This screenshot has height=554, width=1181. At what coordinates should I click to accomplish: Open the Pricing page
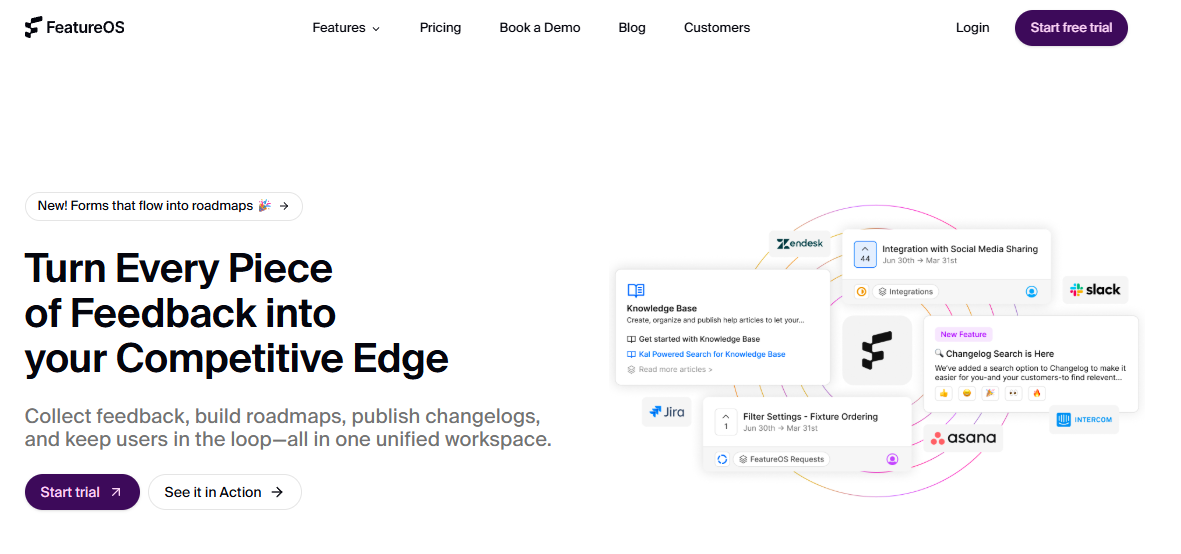(x=441, y=28)
